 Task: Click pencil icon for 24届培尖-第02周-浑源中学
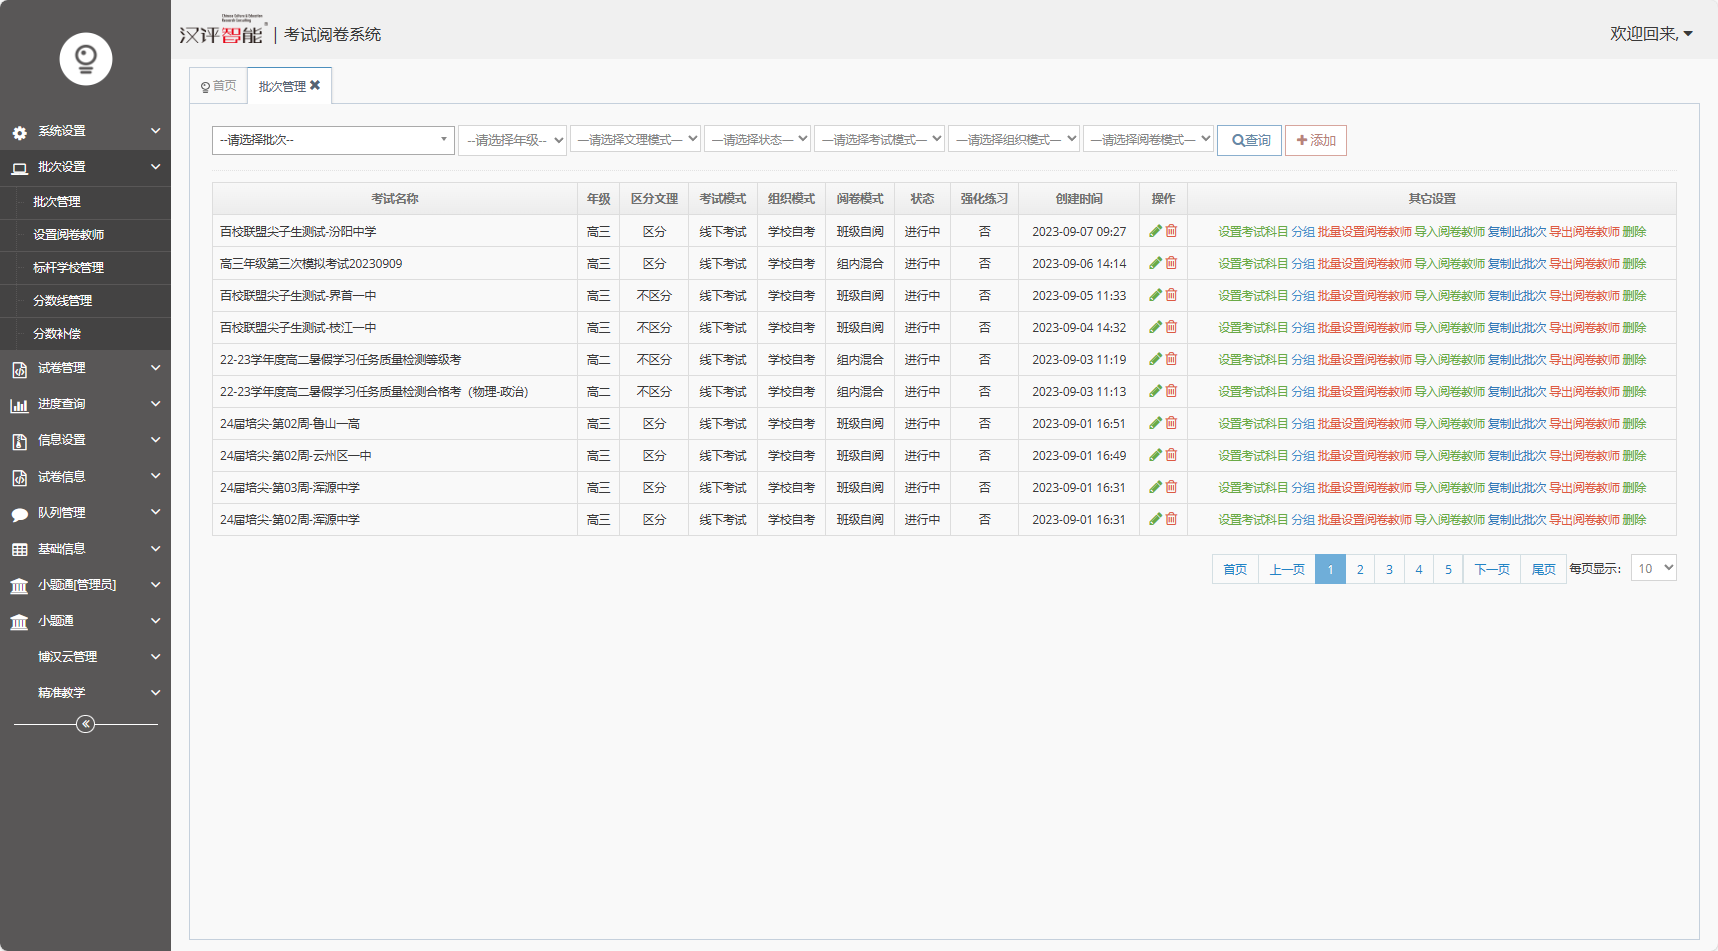[x=1155, y=519]
